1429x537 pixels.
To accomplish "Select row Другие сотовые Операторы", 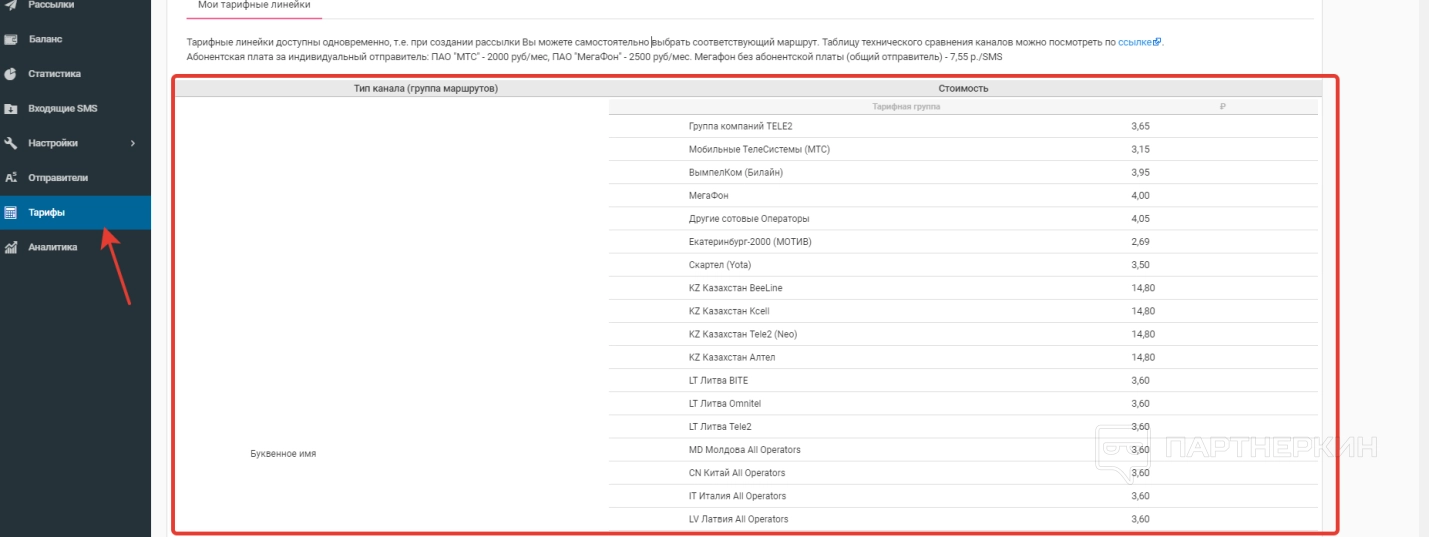I will tap(963, 218).
